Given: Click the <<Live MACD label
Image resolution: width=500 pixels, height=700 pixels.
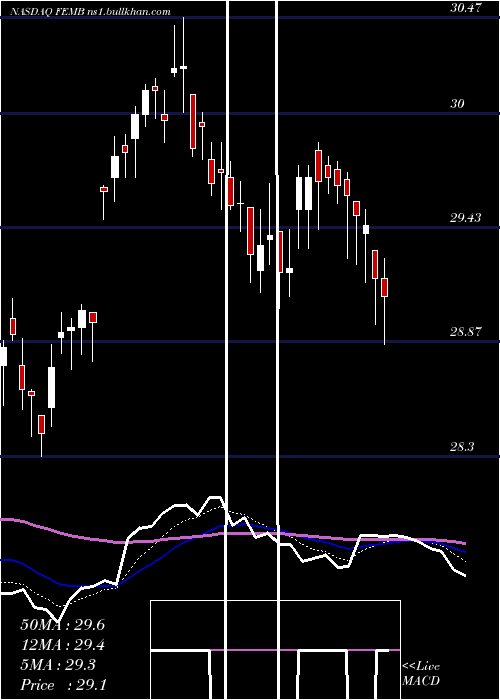Looking at the screenshot, I should point(421,673).
